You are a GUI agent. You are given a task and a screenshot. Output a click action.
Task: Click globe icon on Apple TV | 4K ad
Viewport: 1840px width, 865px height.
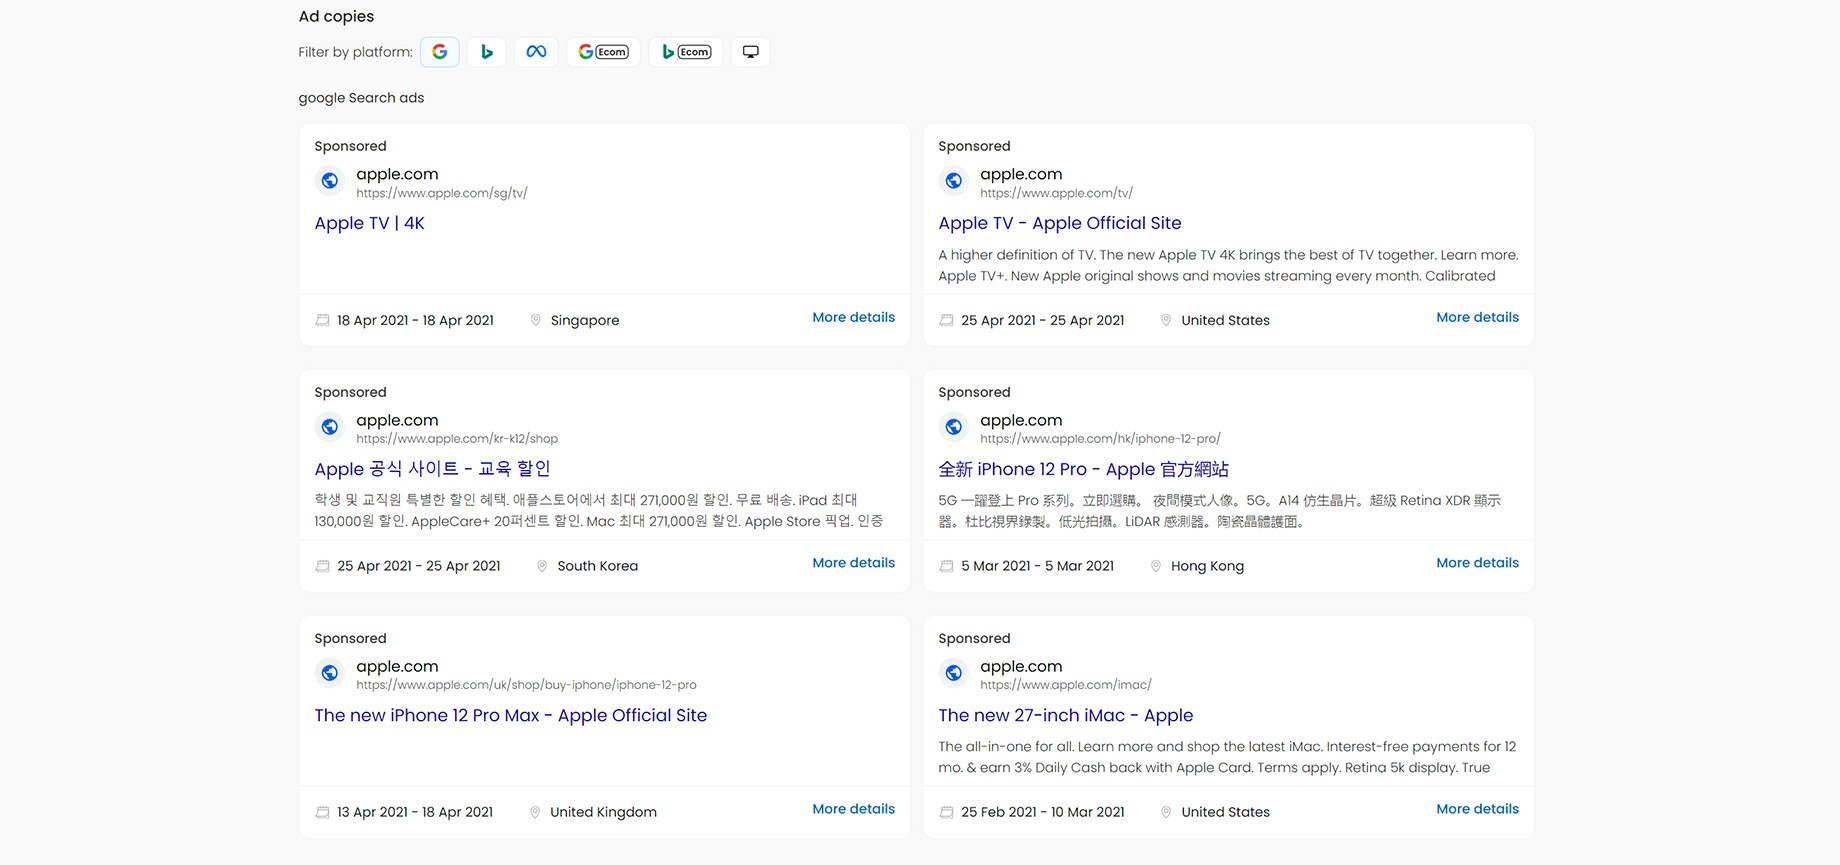click(330, 181)
